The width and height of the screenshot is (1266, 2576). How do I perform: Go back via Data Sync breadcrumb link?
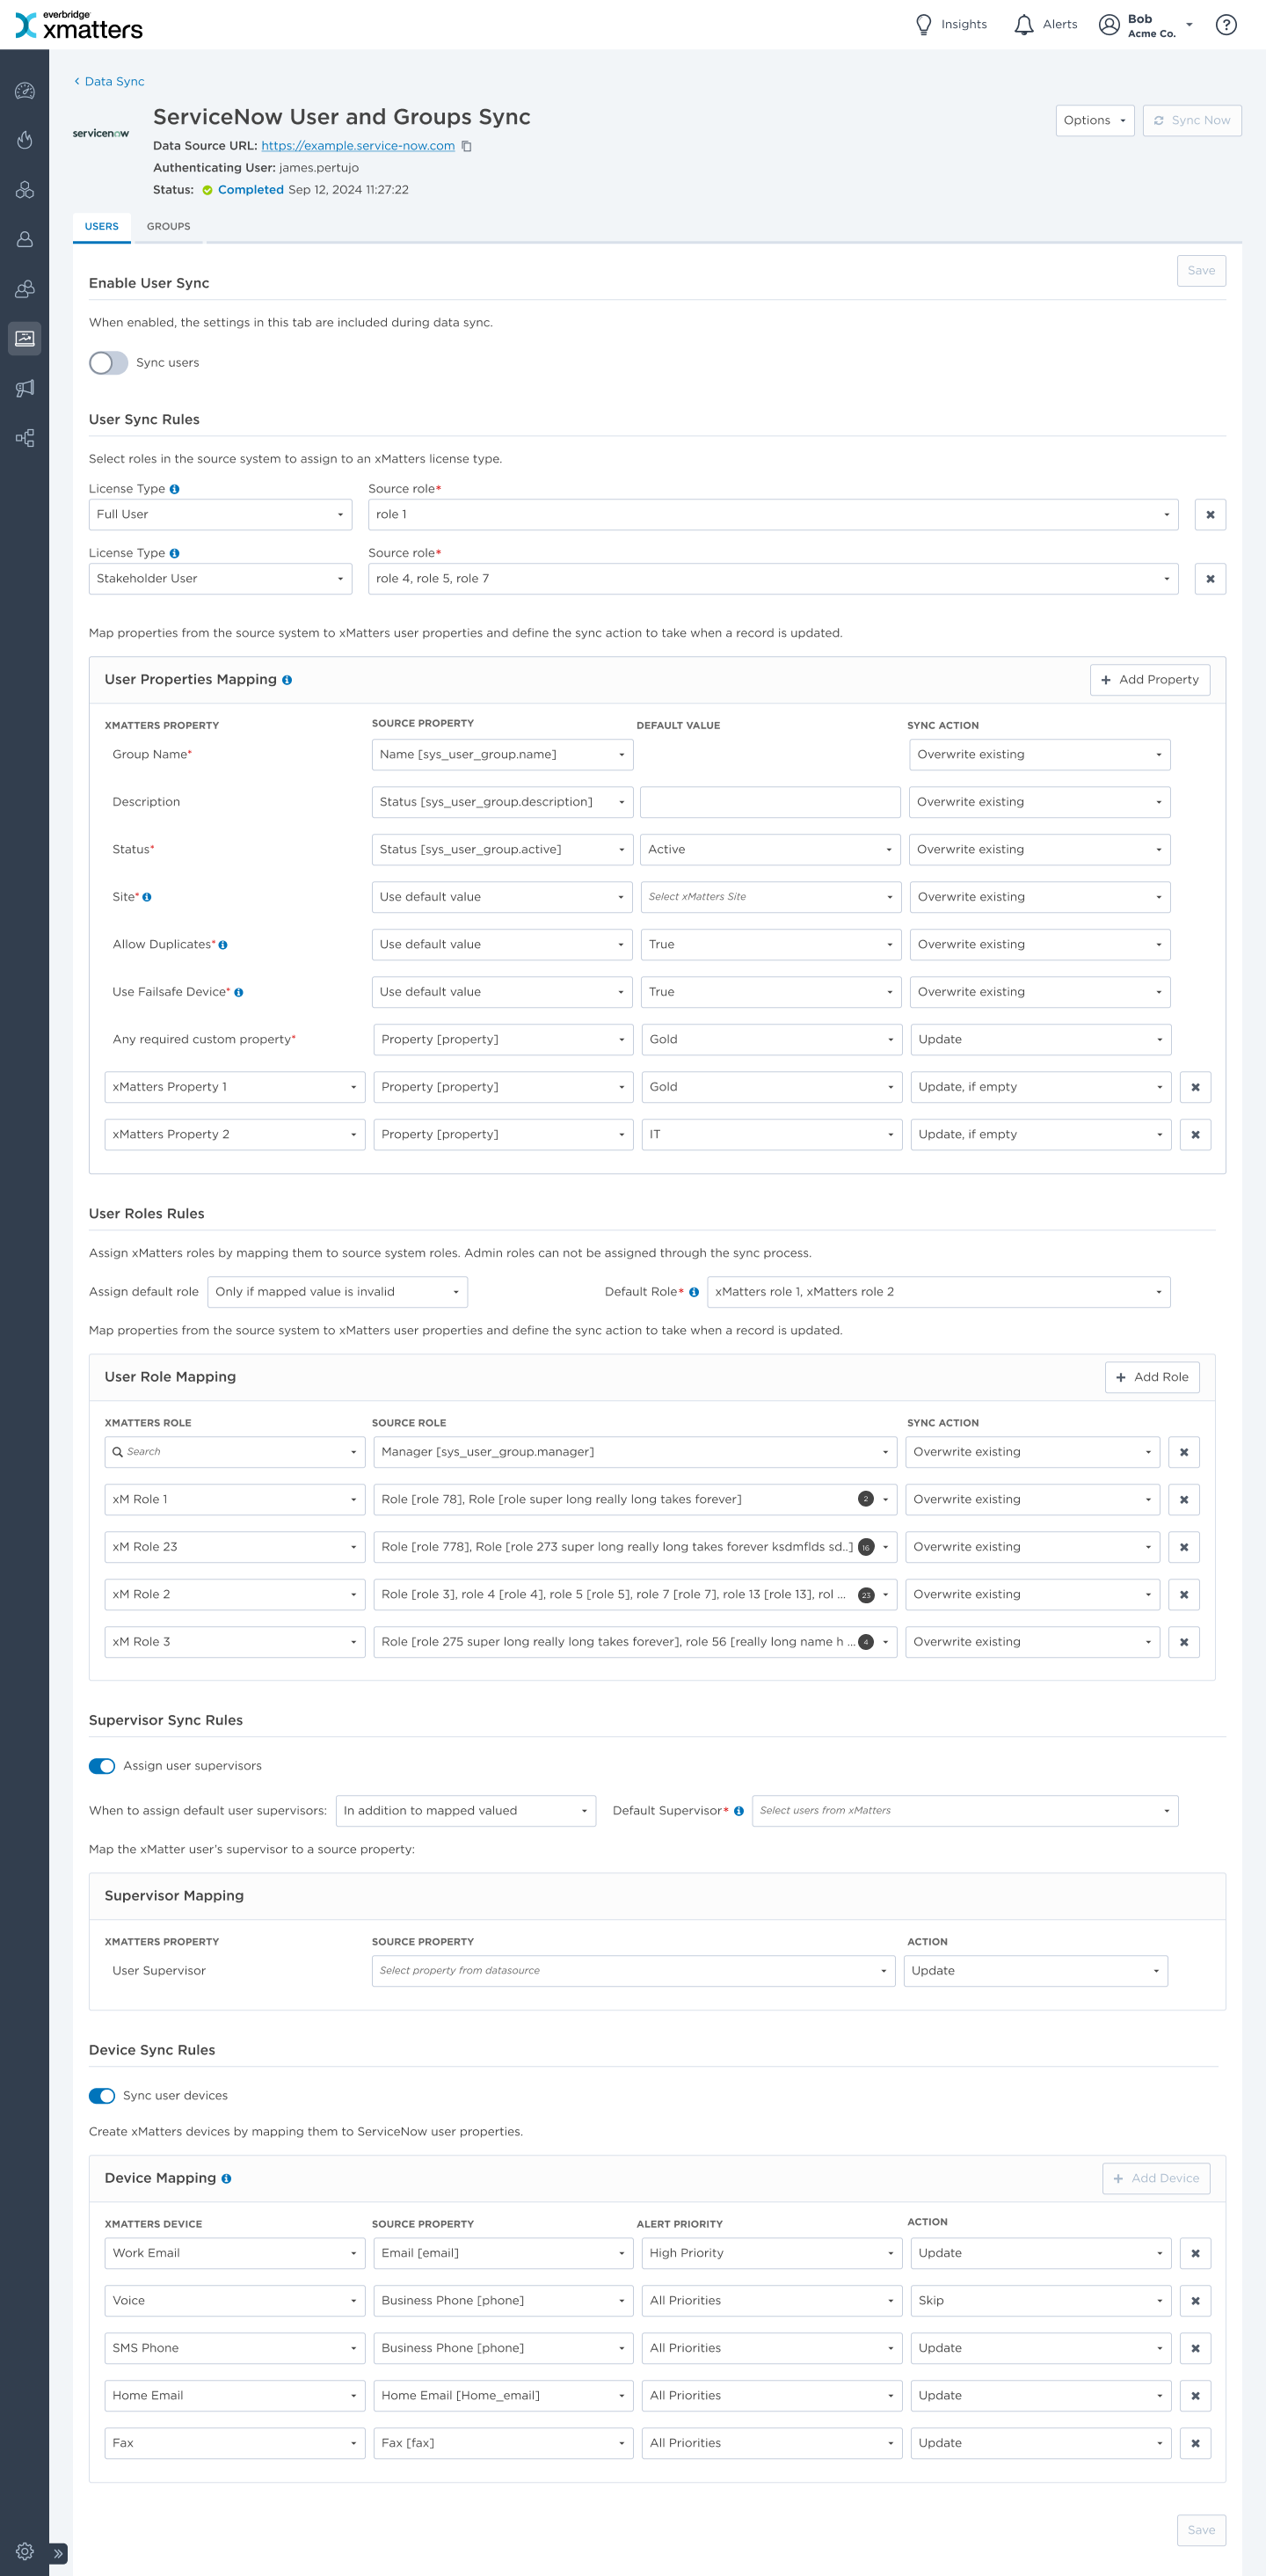pyautogui.click(x=114, y=82)
